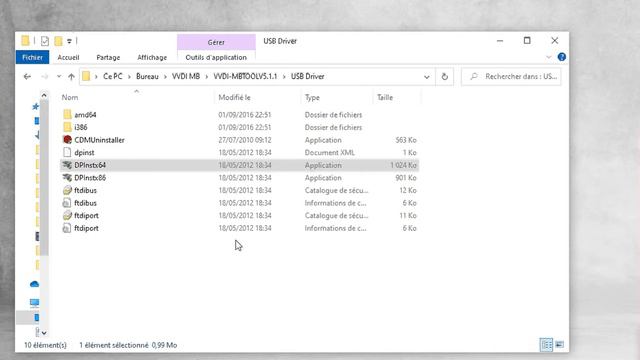640x360 pixels.
Task: Sort files by the Taille column
Action: (x=385, y=98)
